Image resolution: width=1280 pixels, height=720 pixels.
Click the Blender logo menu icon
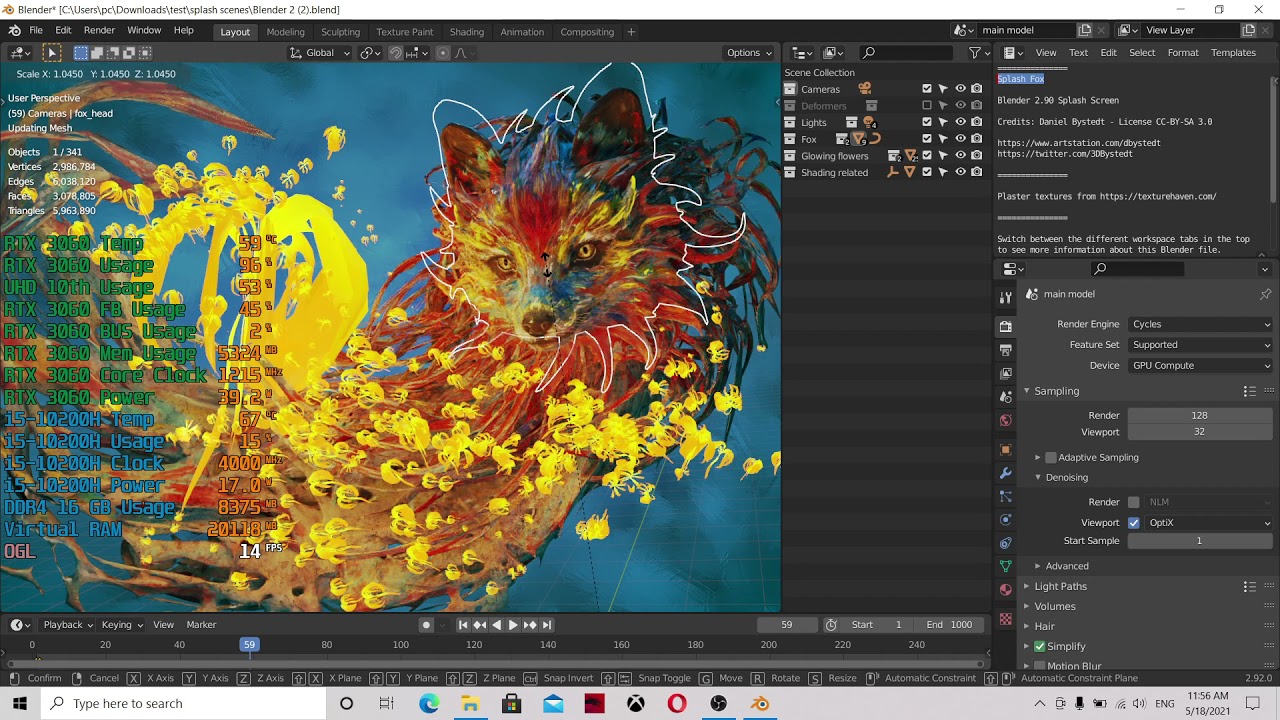[x=14, y=31]
